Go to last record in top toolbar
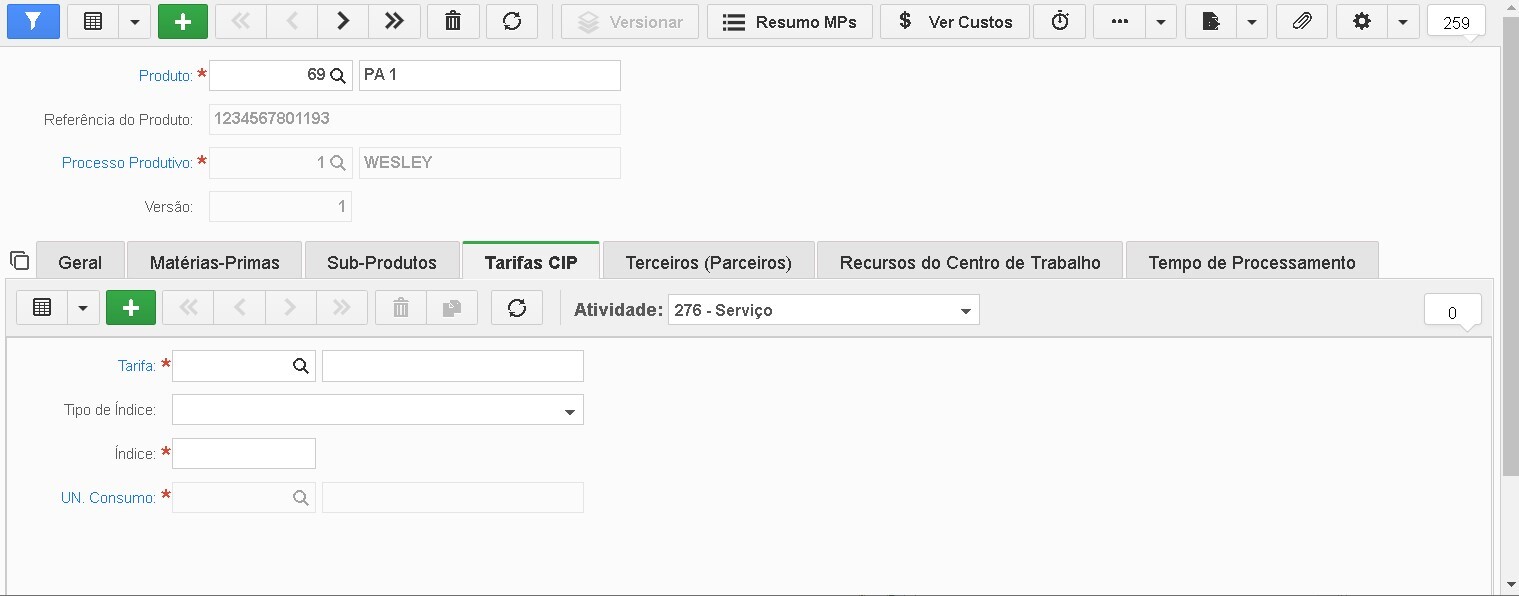 394,21
